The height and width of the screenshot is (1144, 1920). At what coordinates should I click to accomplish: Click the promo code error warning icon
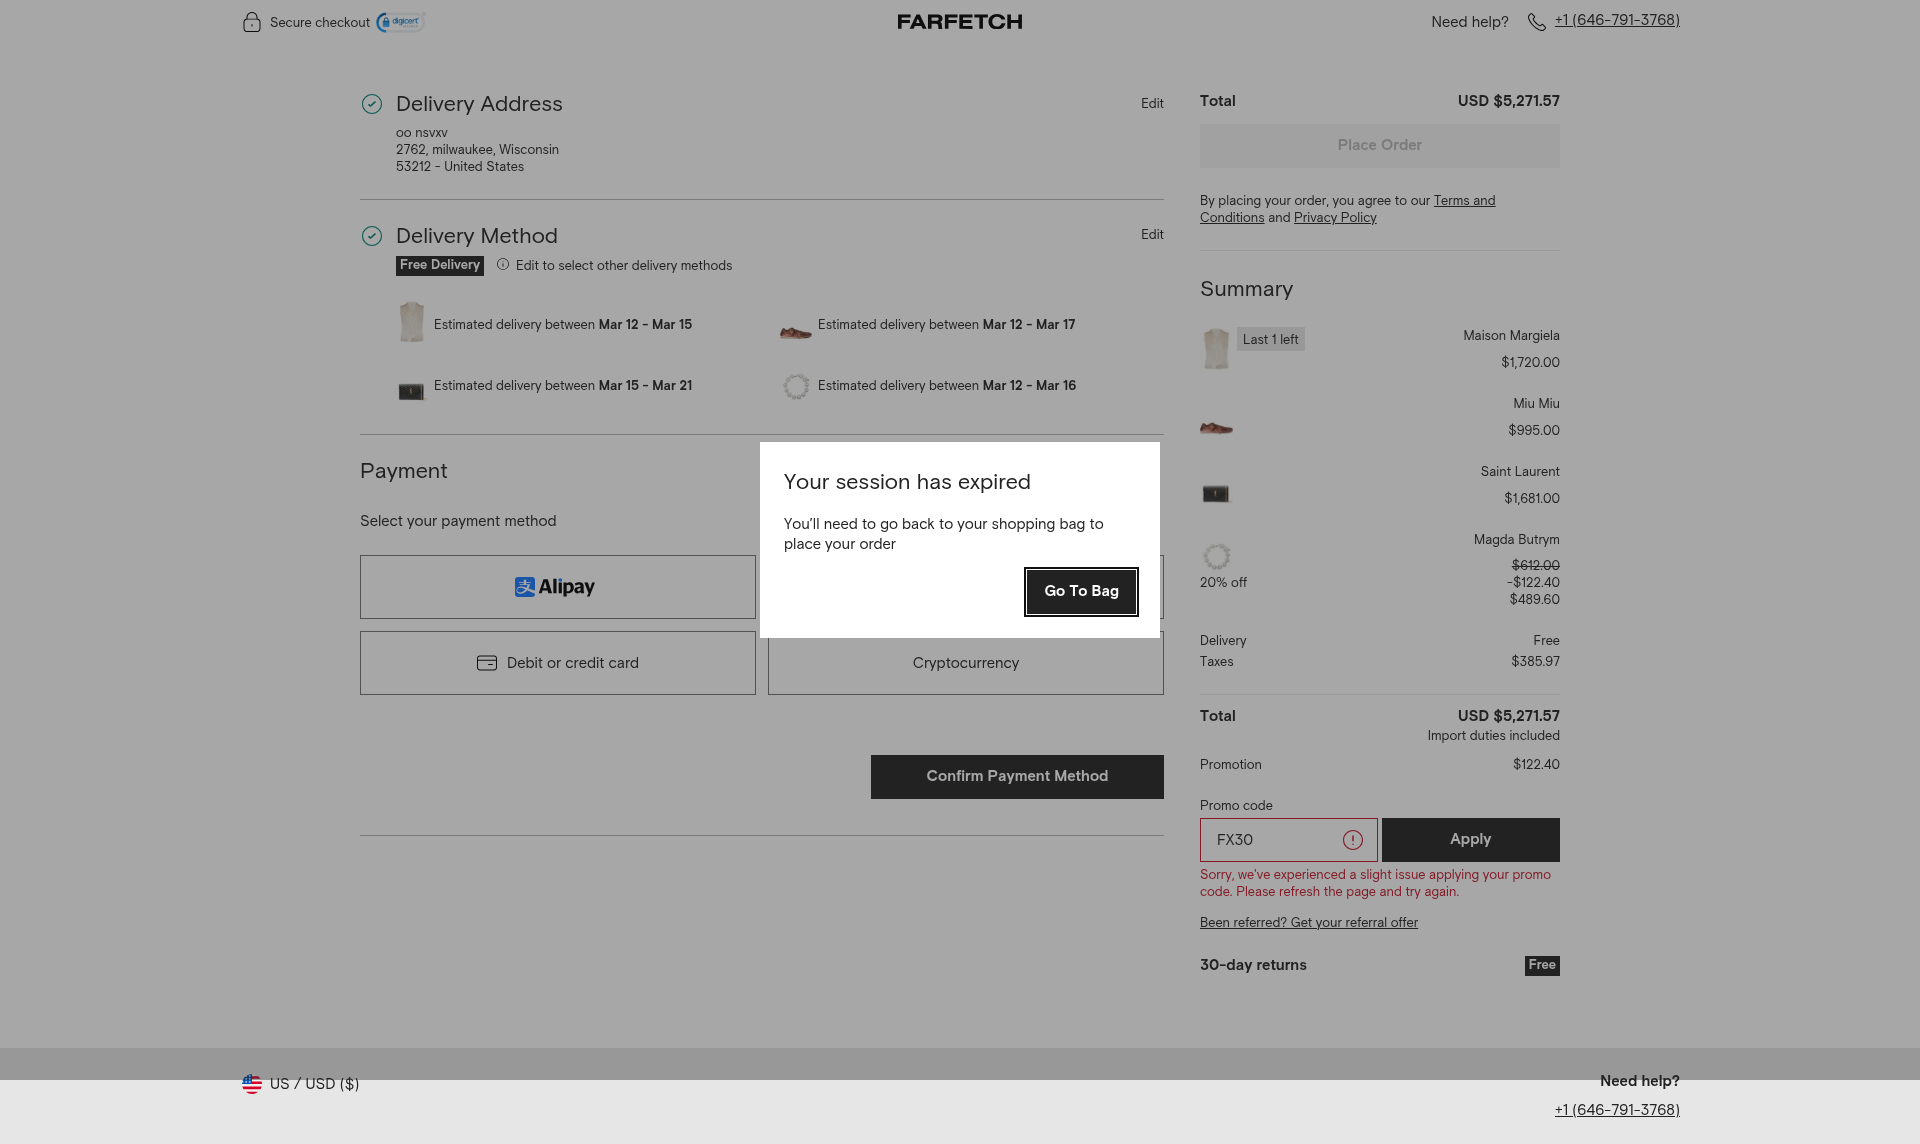coord(1352,840)
